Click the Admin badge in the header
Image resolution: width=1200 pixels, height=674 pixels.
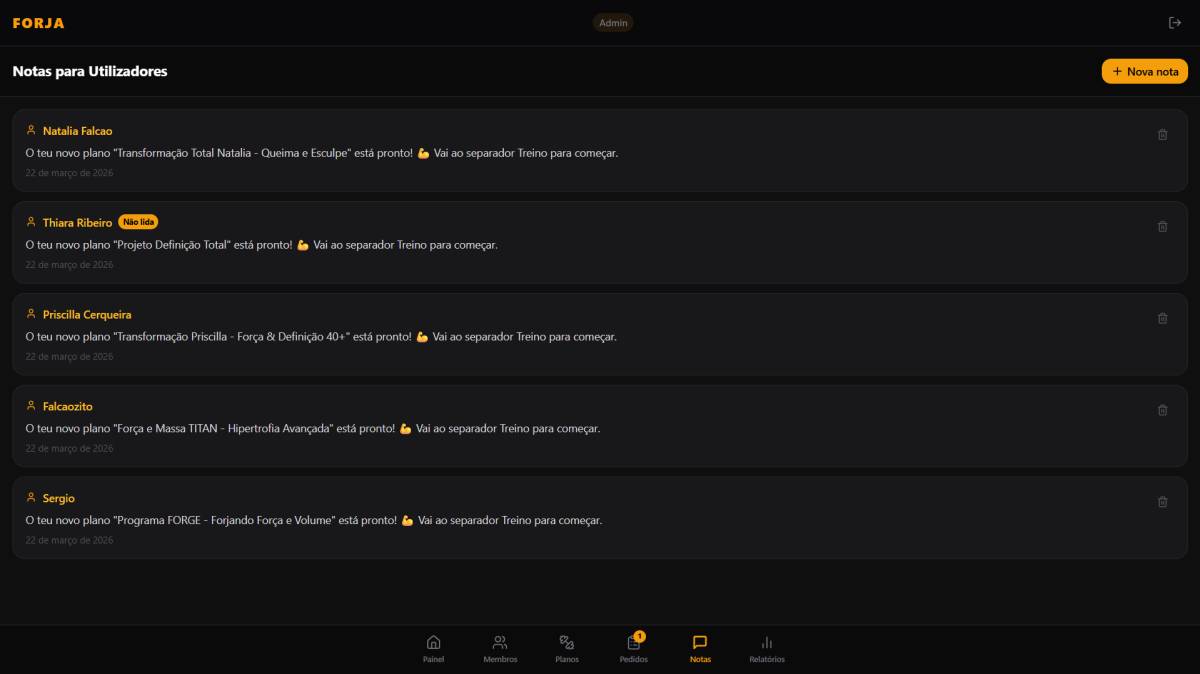(x=613, y=23)
